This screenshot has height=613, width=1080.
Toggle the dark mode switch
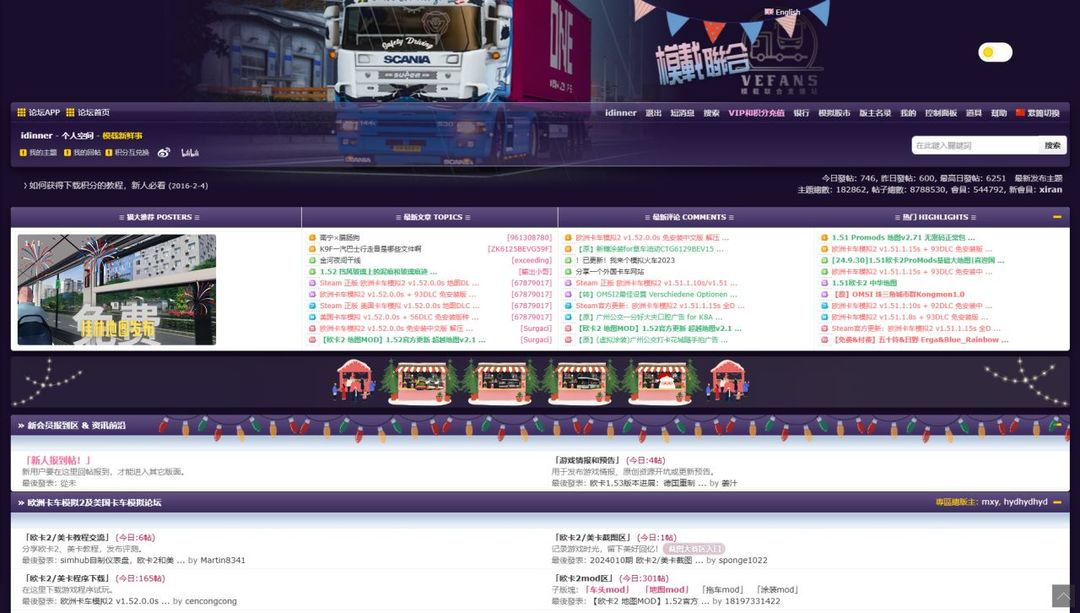point(995,52)
